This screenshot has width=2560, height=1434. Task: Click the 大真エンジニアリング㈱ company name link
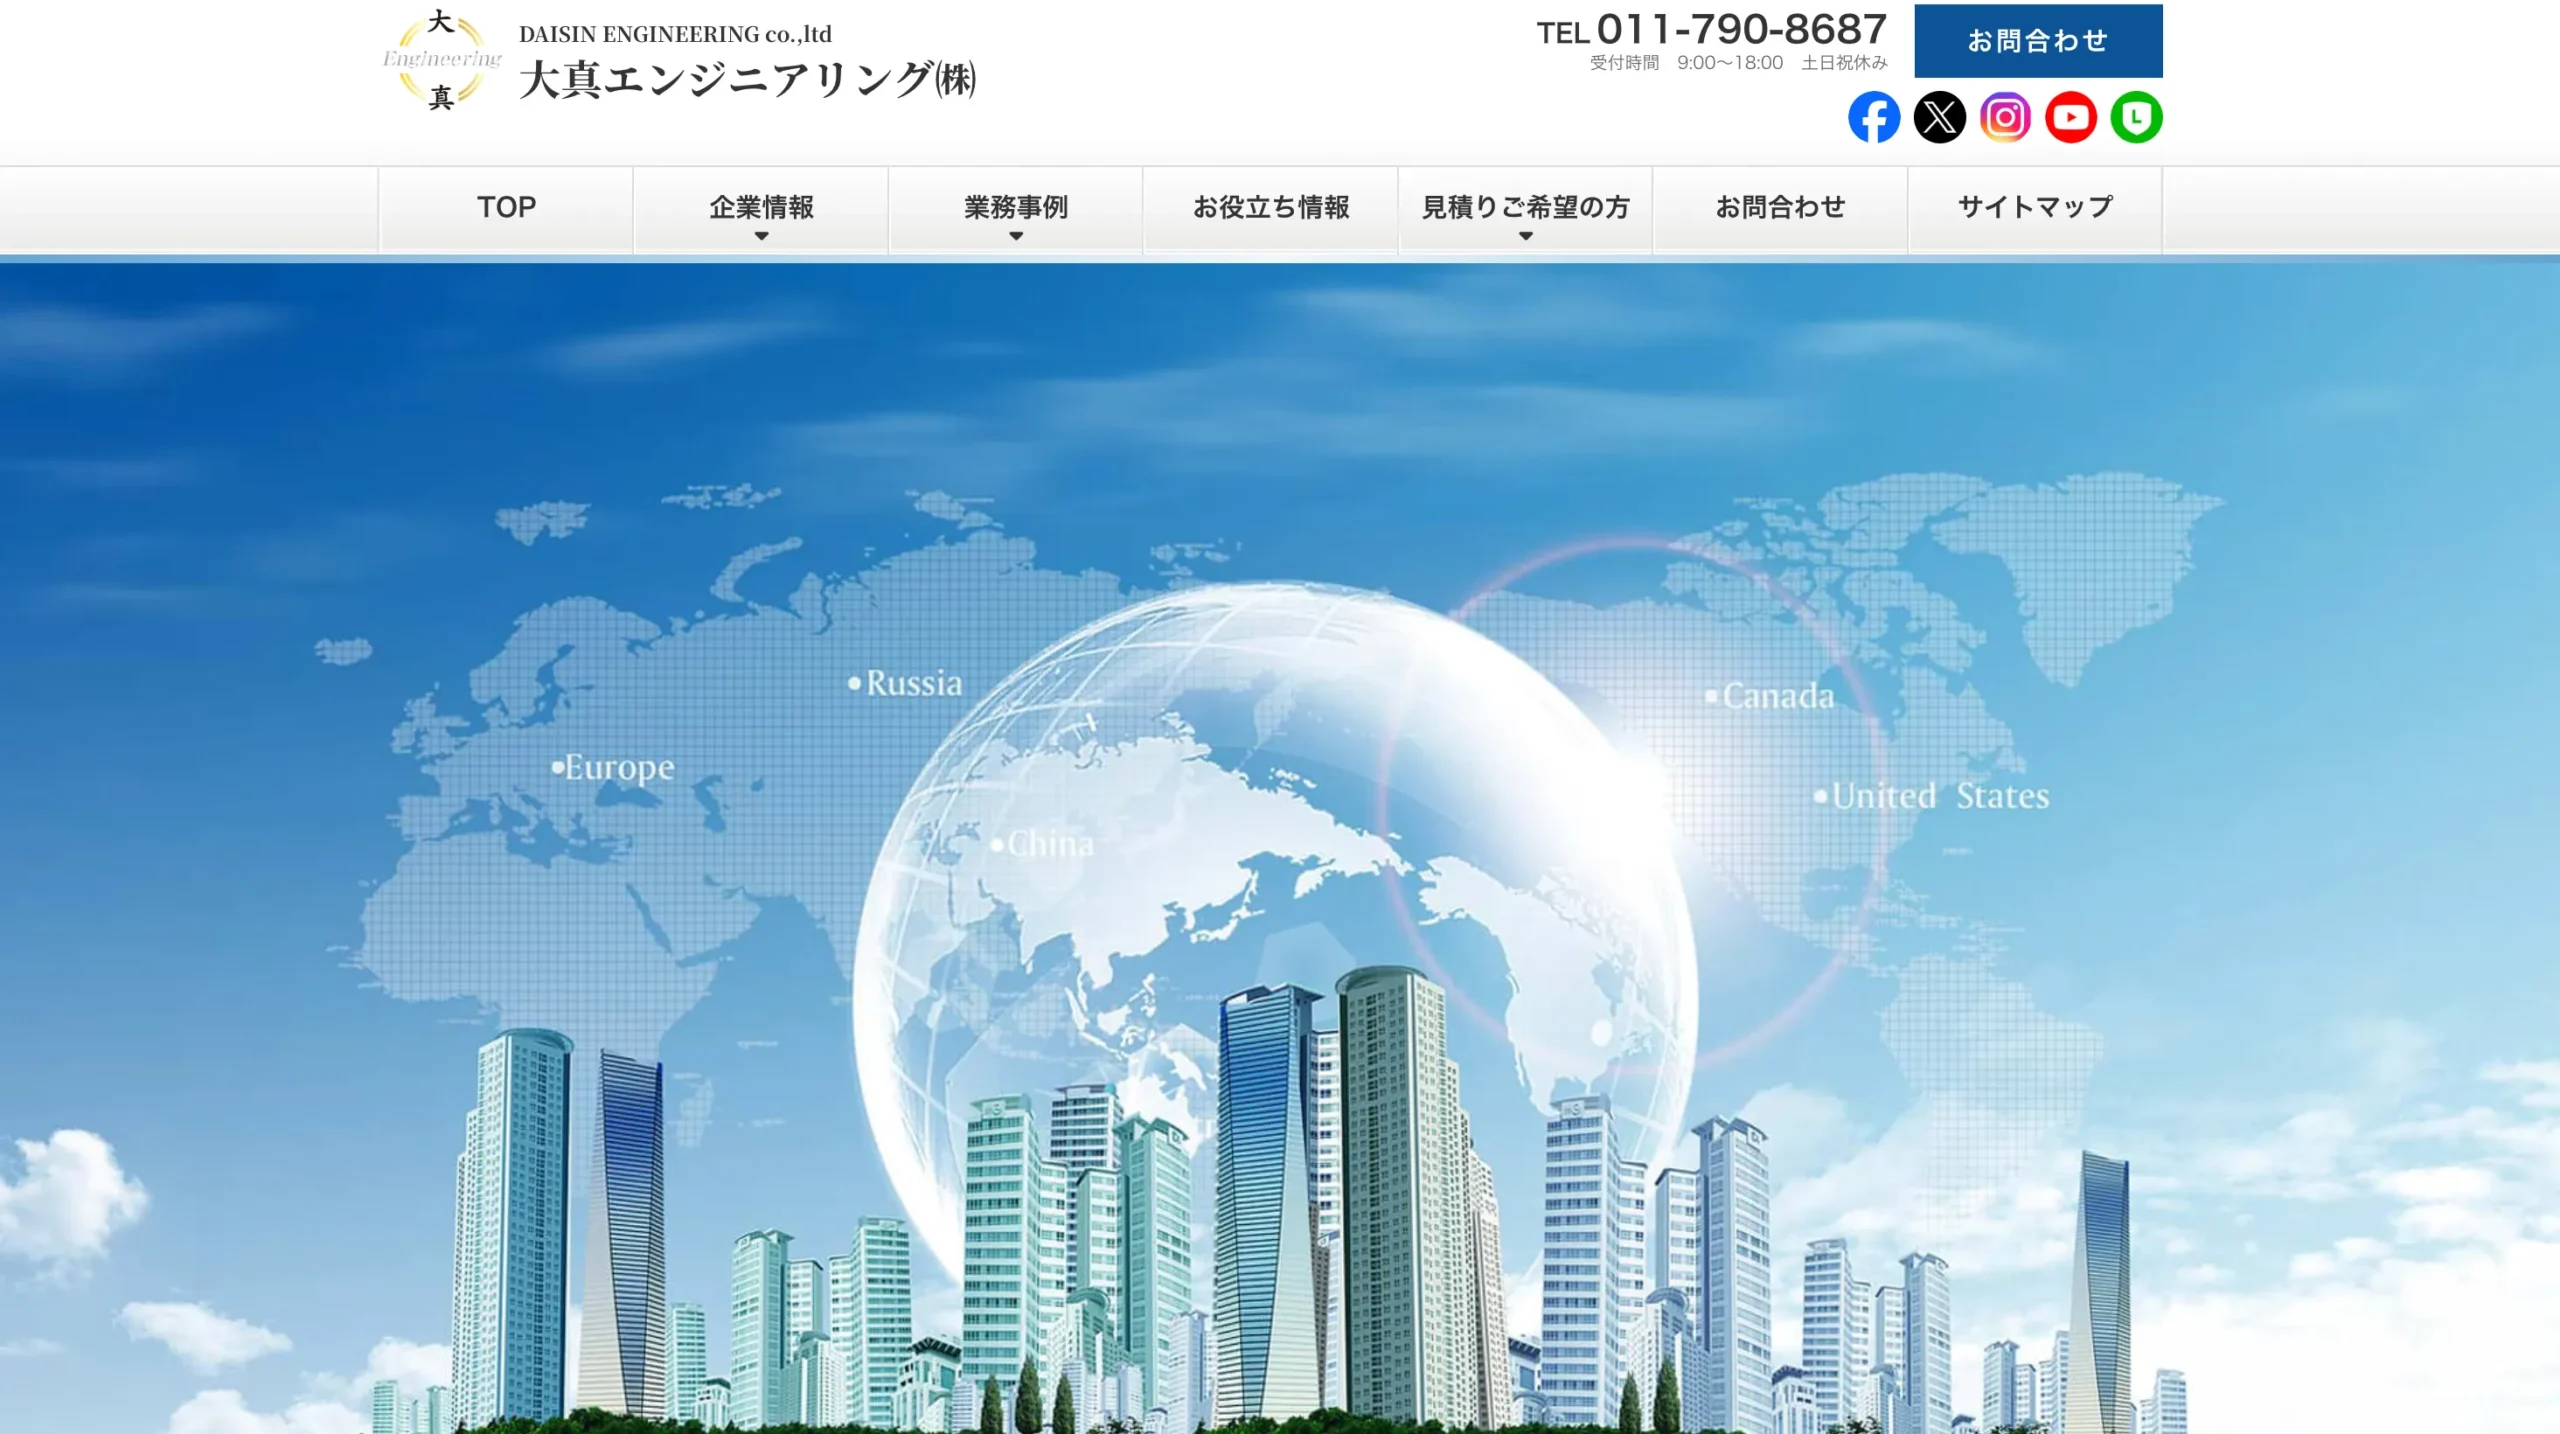[x=747, y=80]
